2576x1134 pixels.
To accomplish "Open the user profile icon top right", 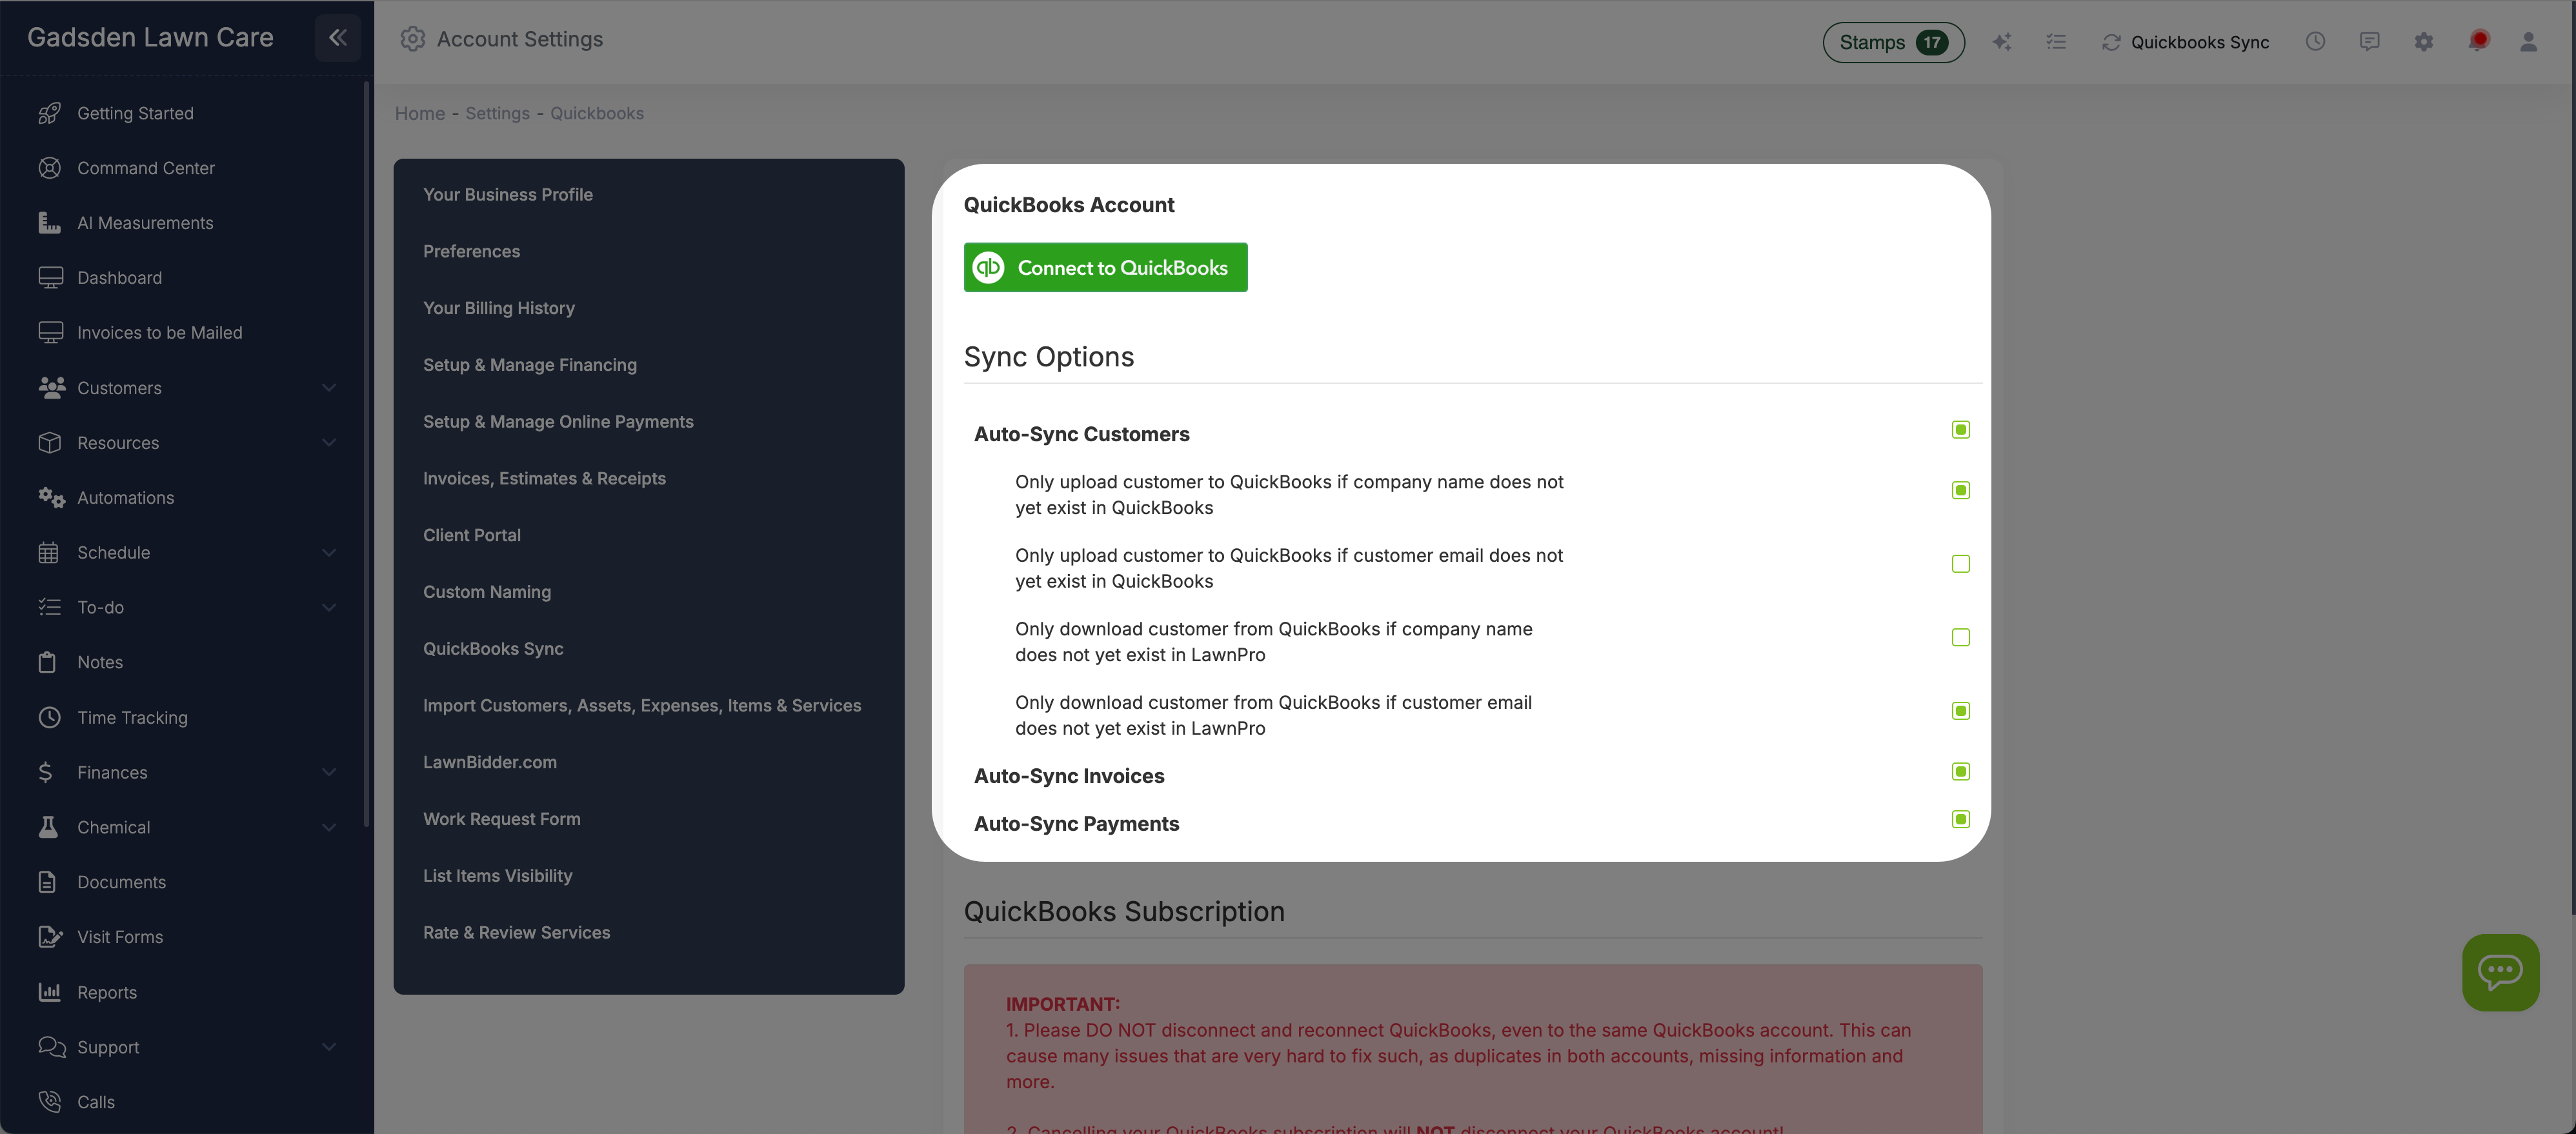I will click(x=2529, y=42).
